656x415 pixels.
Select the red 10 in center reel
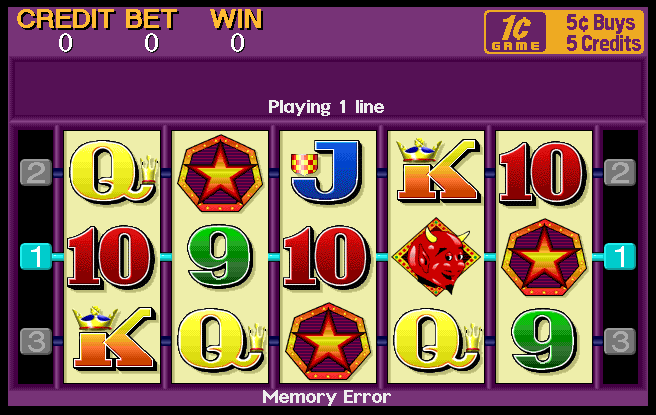click(x=326, y=257)
